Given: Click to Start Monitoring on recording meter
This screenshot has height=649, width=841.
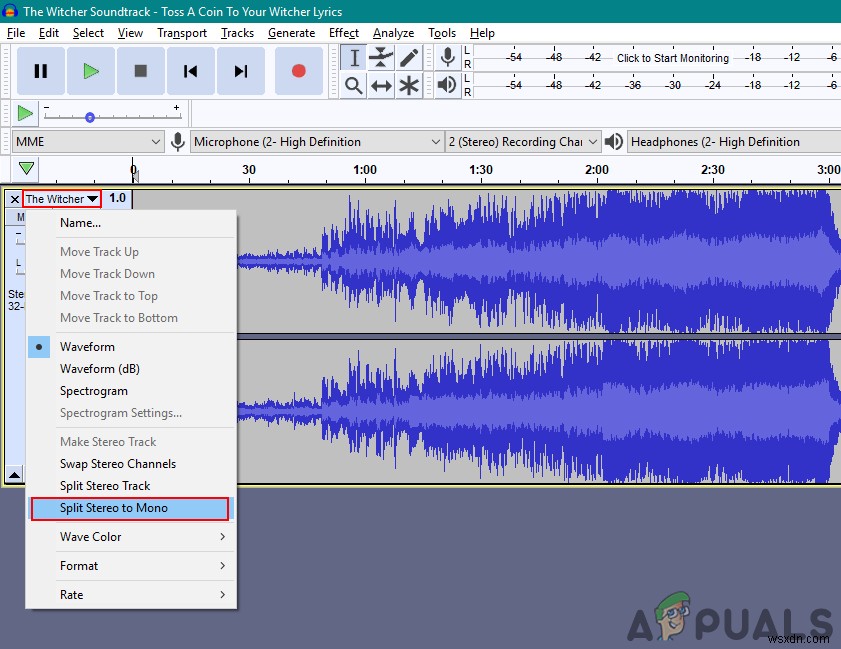Looking at the screenshot, I should pyautogui.click(x=672, y=58).
